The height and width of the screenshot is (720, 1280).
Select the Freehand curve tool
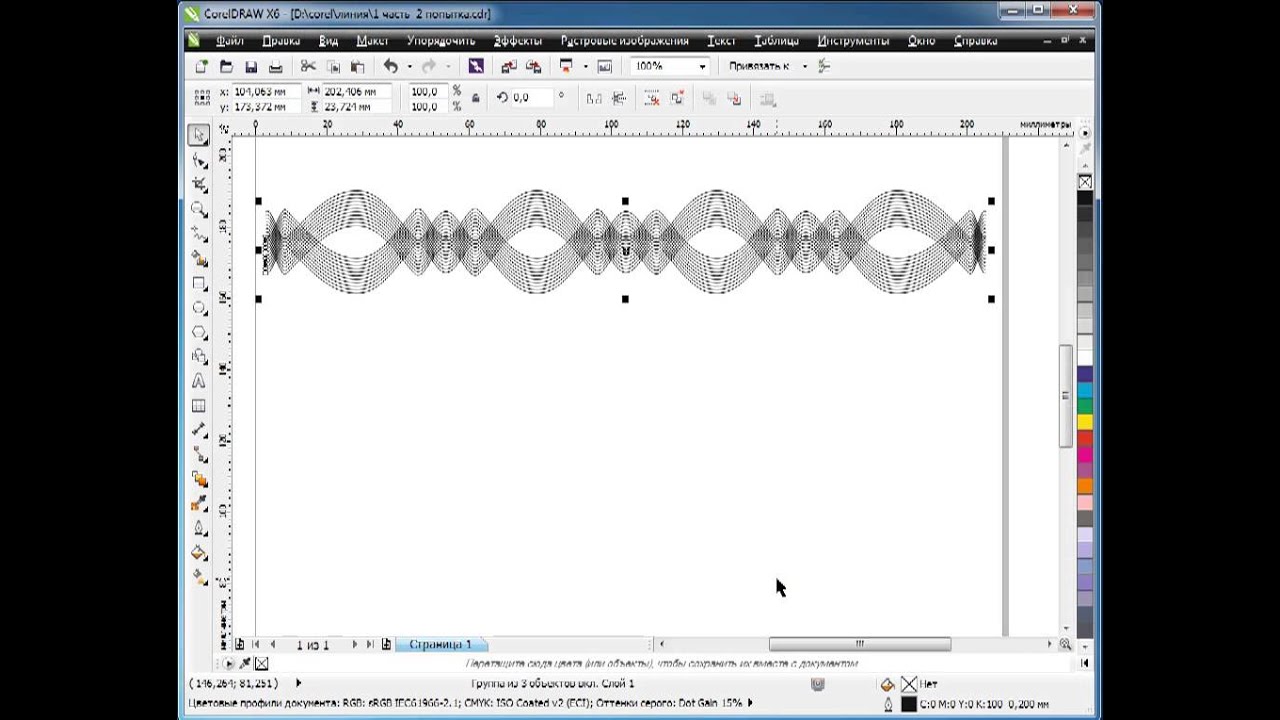200,234
